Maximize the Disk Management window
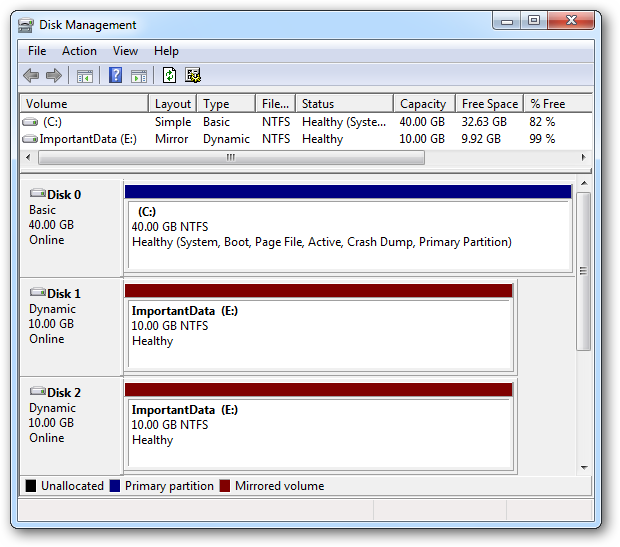The width and height of the screenshot is (620, 547). pos(534,21)
